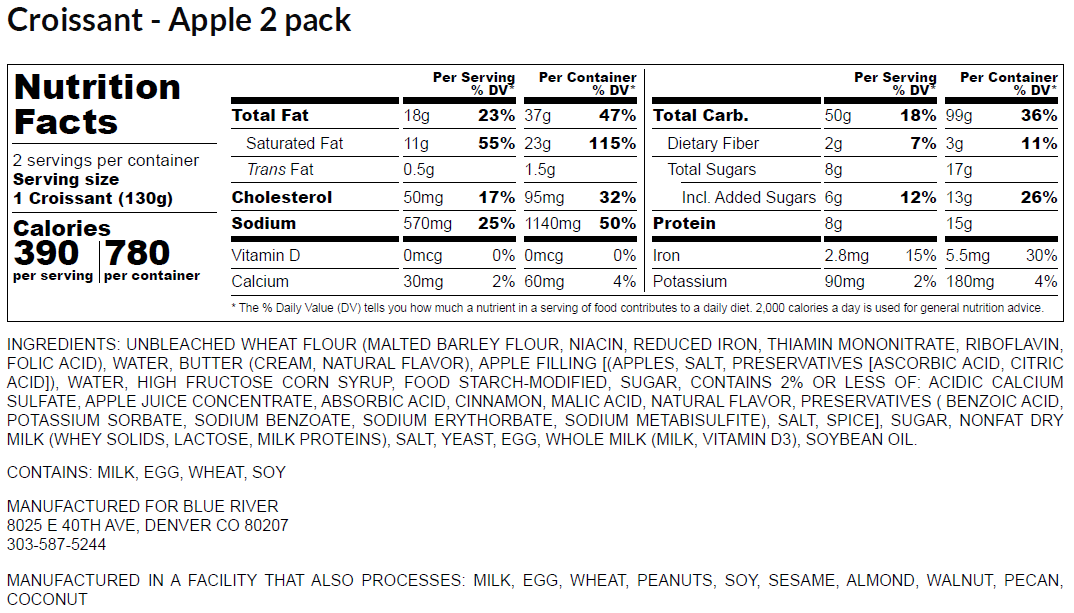Click the 390 calories per serving value
1074x613 pixels.
(52, 253)
